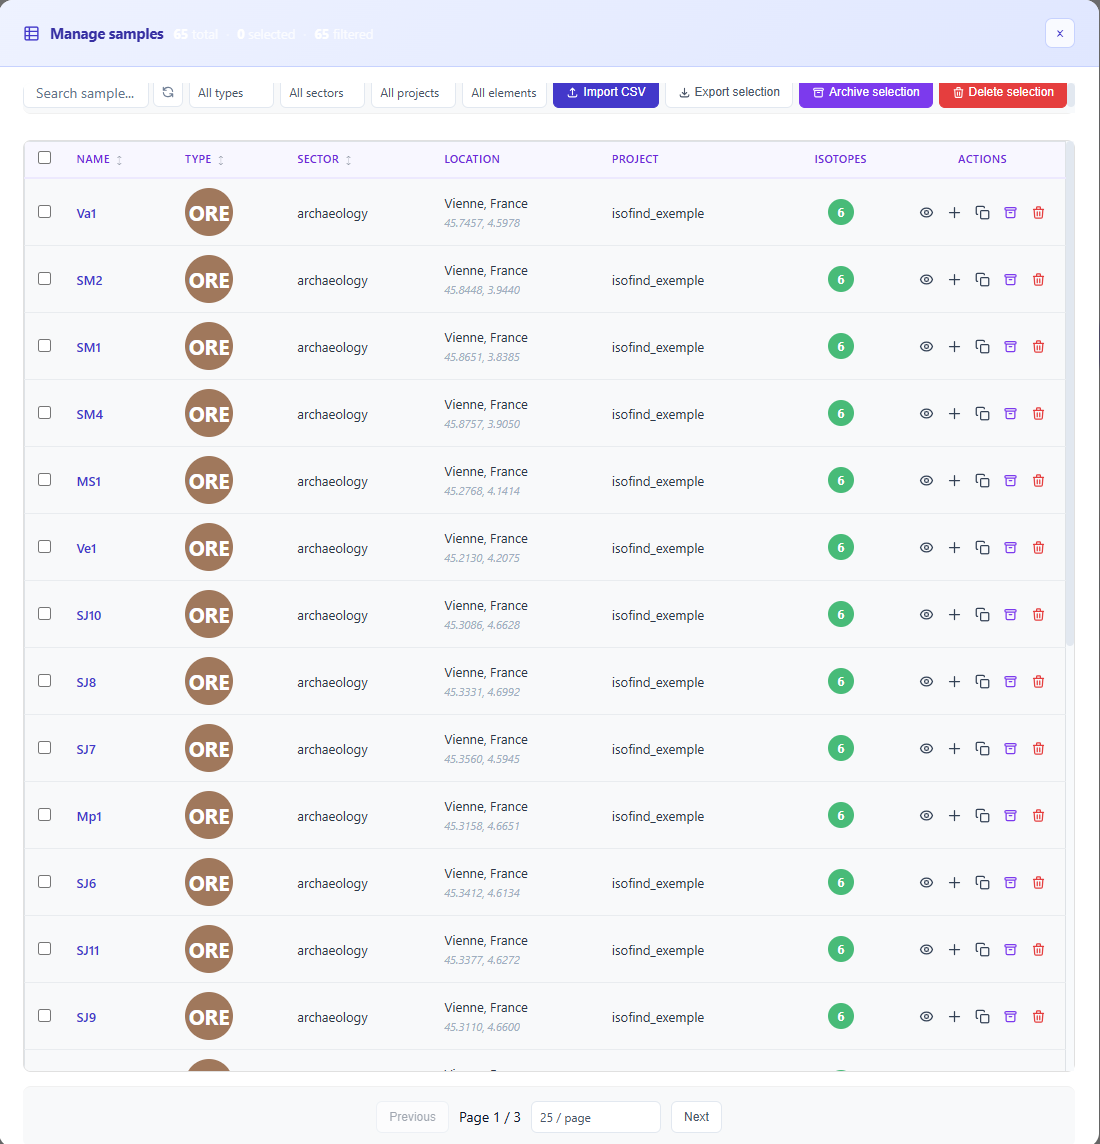Check the box for sample Ve1
The height and width of the screenshot is (1144, 1100).
44,547
